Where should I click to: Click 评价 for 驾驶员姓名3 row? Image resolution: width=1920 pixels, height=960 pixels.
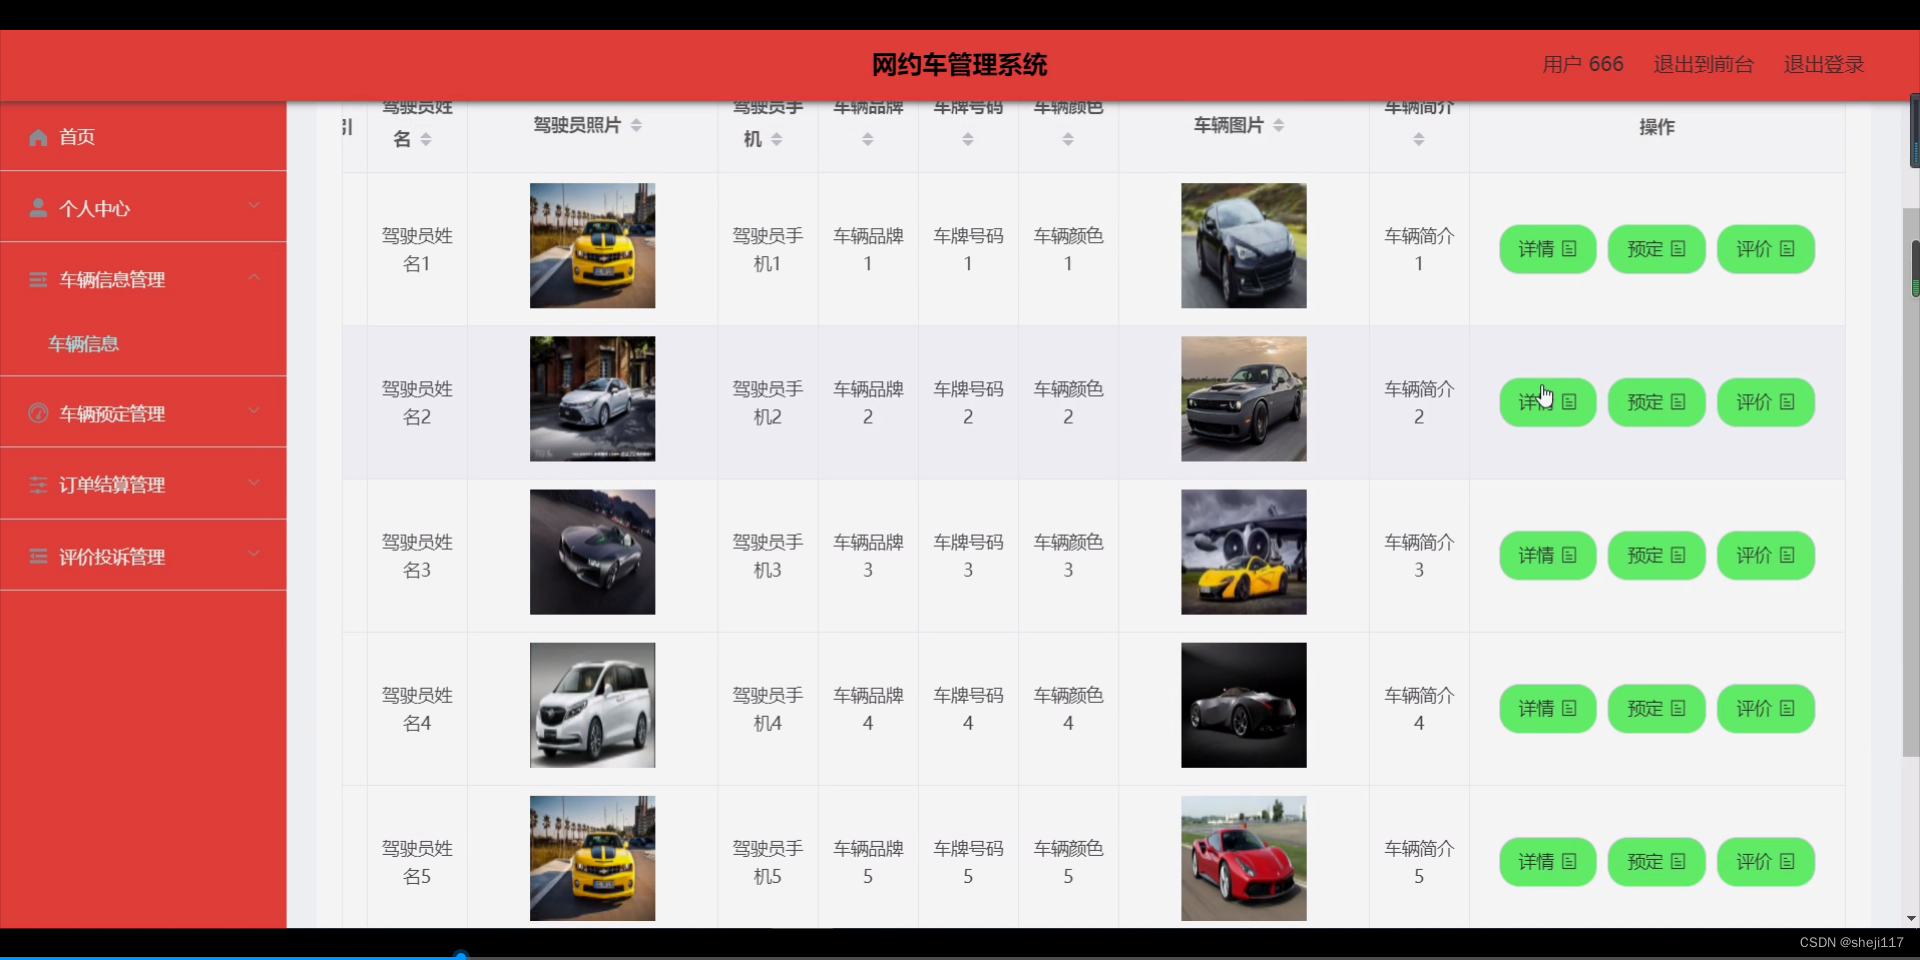[1765, 555]
